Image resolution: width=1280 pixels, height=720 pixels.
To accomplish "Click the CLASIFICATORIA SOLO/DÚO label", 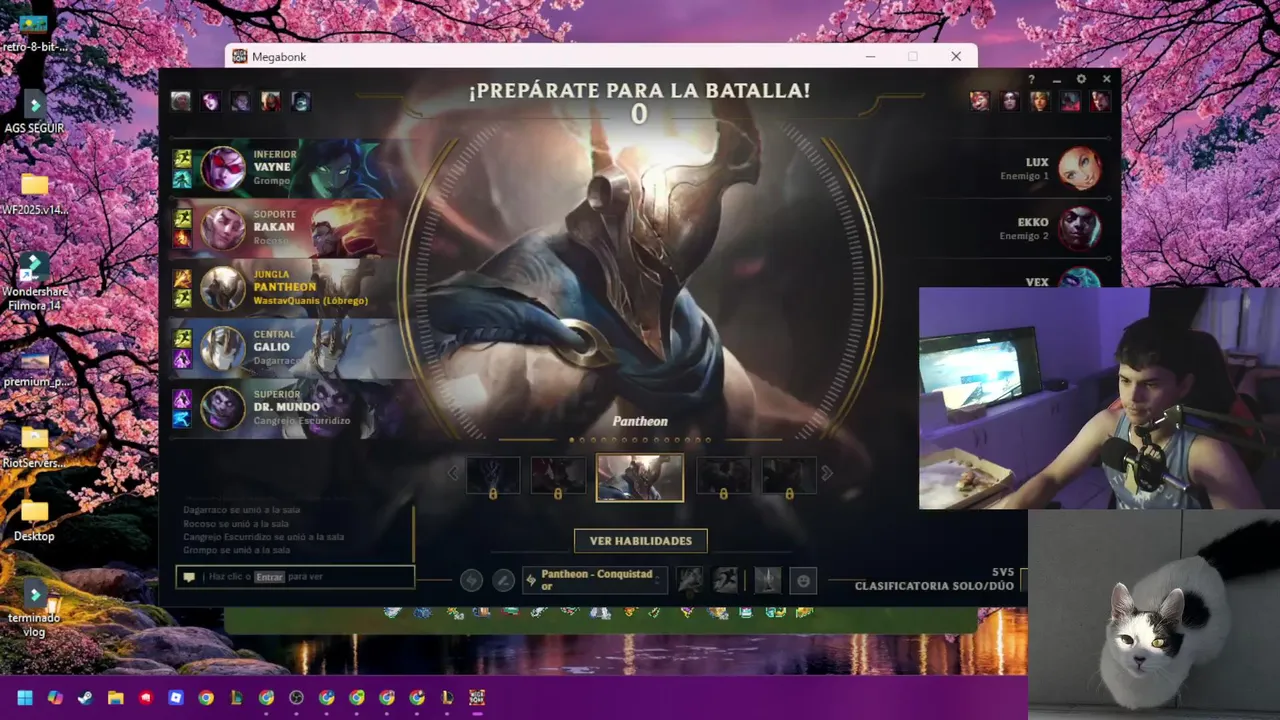I will click(934, 586).
